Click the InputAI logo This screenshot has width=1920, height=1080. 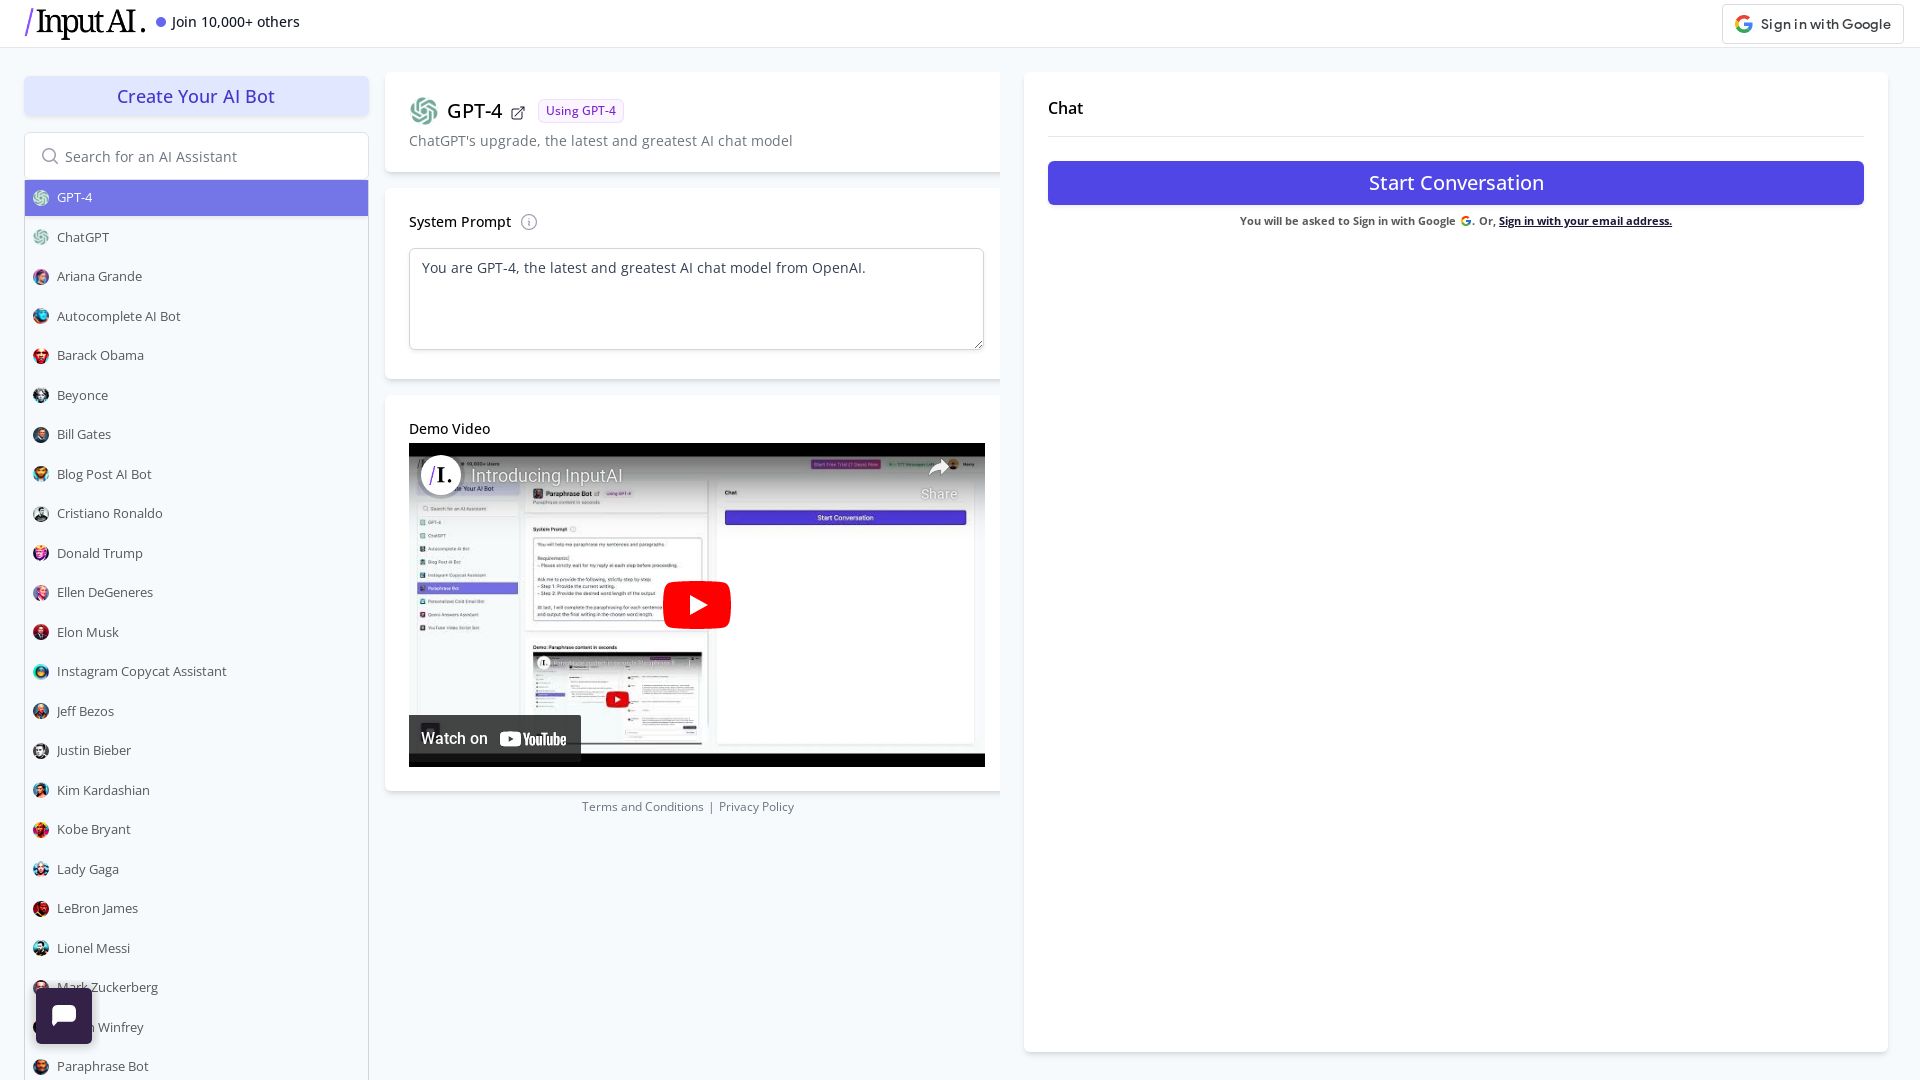tap(84, 22)
